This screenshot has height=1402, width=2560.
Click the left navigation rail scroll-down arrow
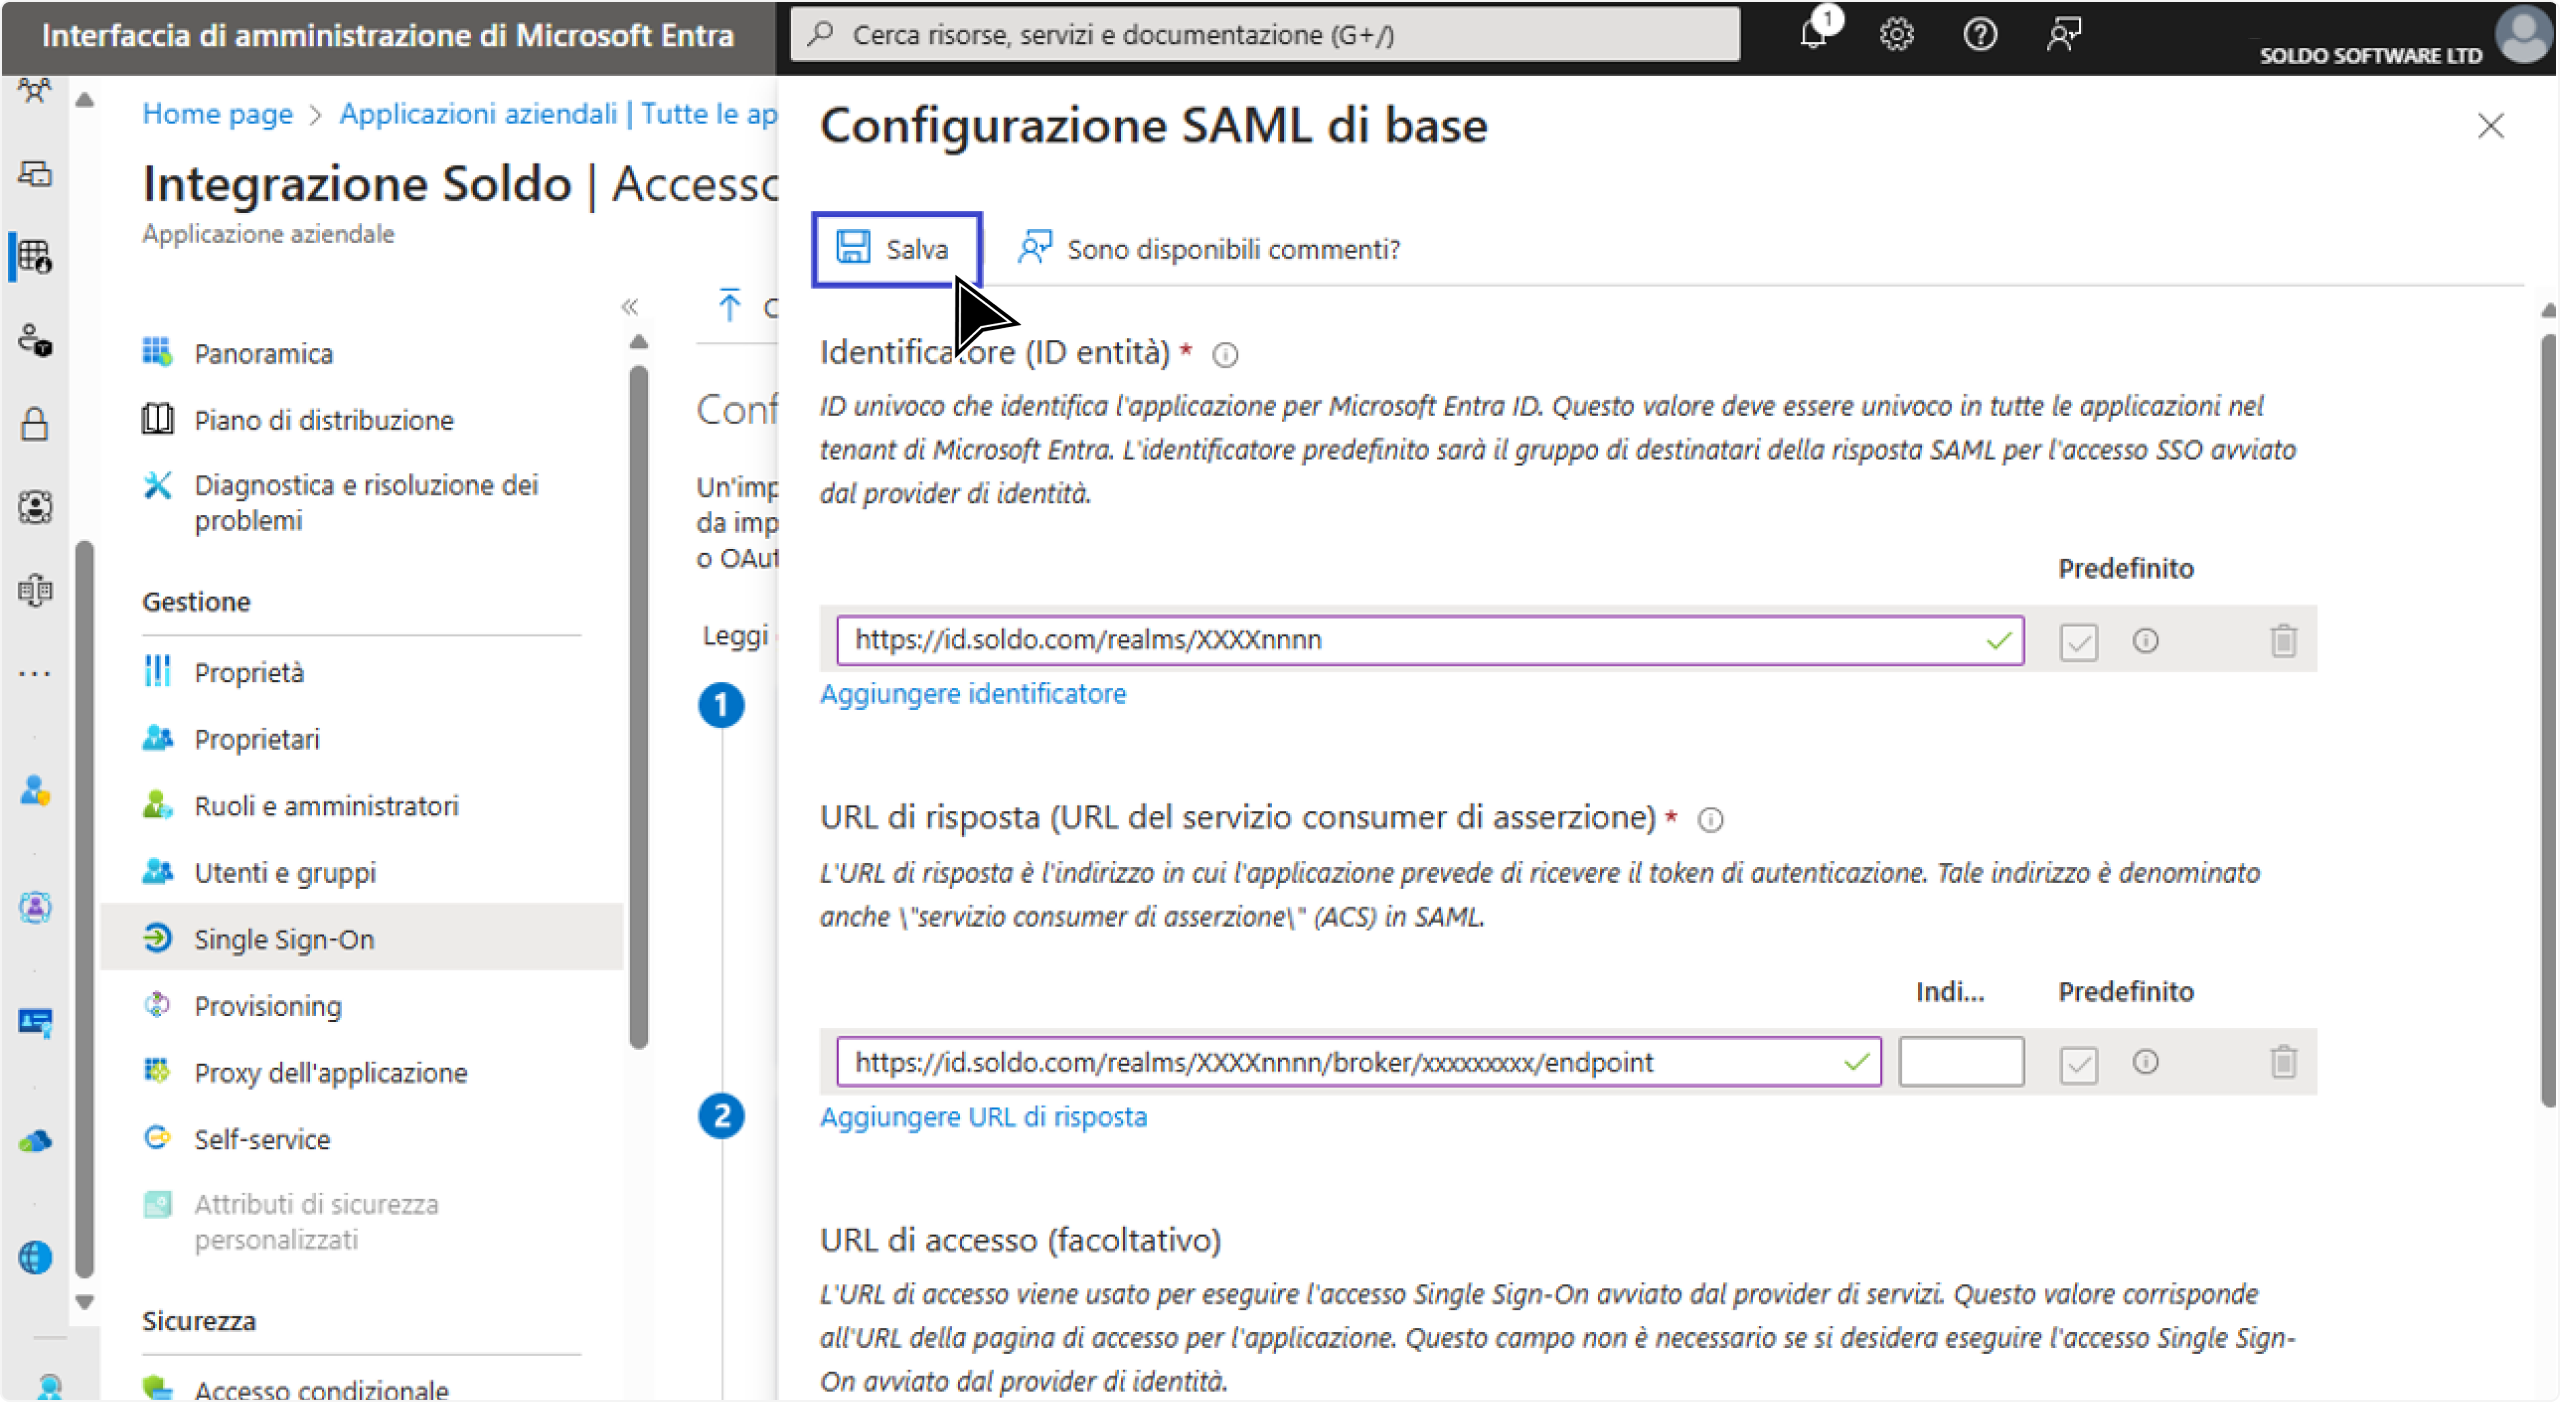click(x=85, y=1302)
